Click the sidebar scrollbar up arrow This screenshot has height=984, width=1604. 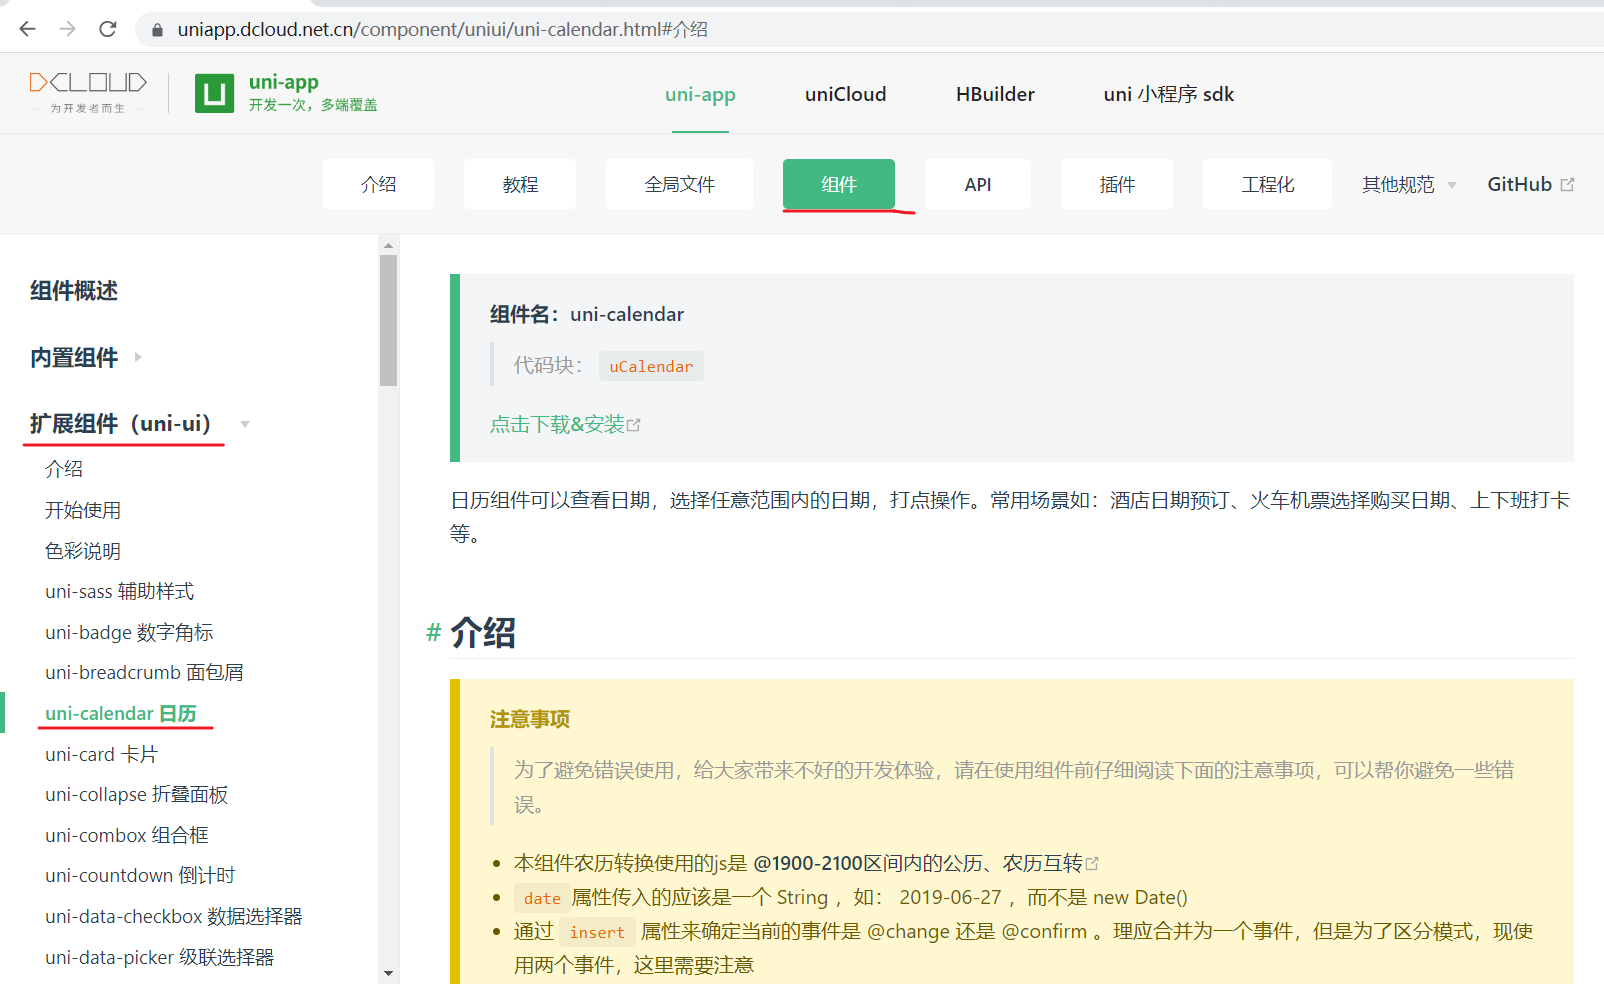[x=388, y=245]
